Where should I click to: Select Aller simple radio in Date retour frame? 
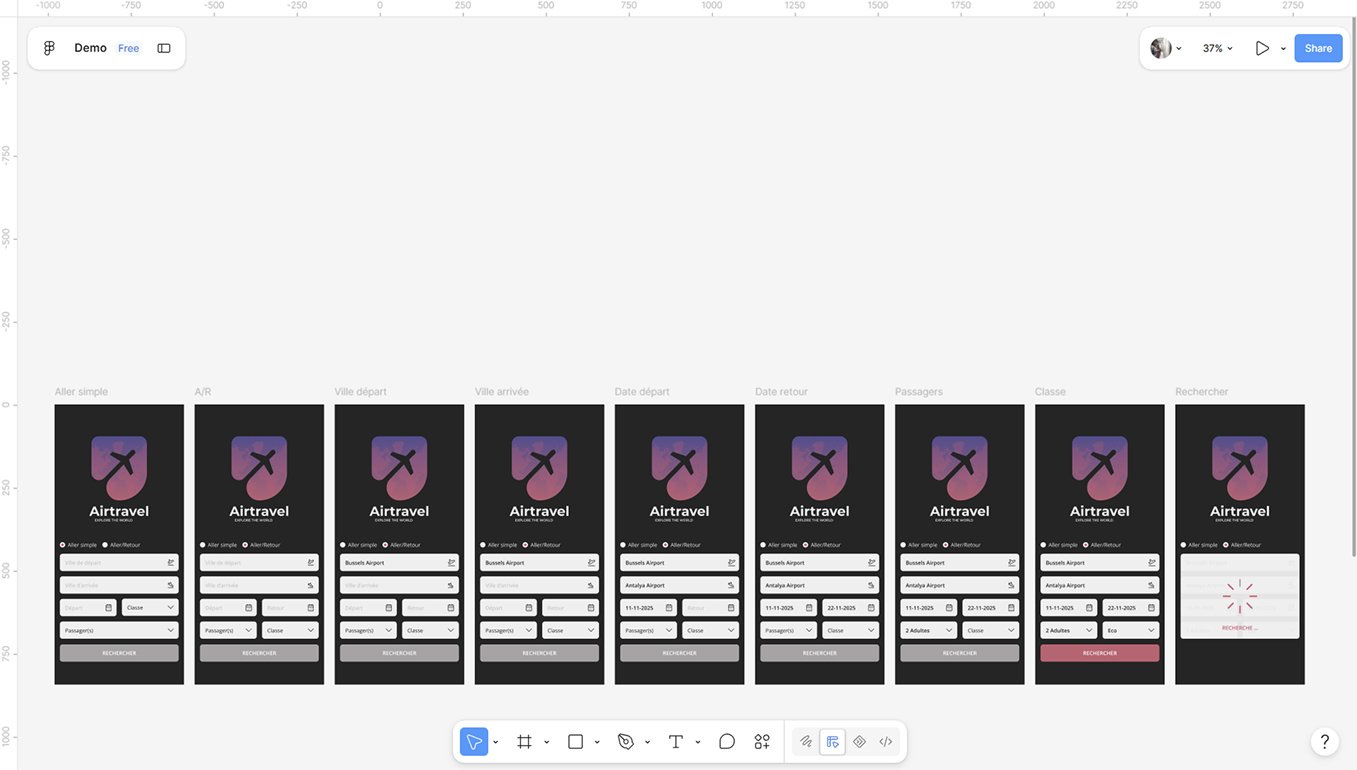[x=762, y=545]
